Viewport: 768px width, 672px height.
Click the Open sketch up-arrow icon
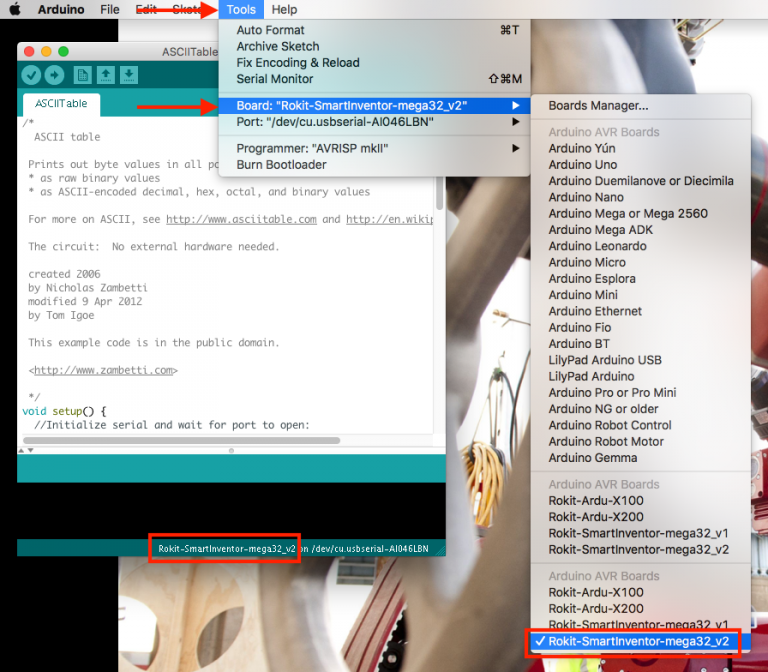pos(105,75)
